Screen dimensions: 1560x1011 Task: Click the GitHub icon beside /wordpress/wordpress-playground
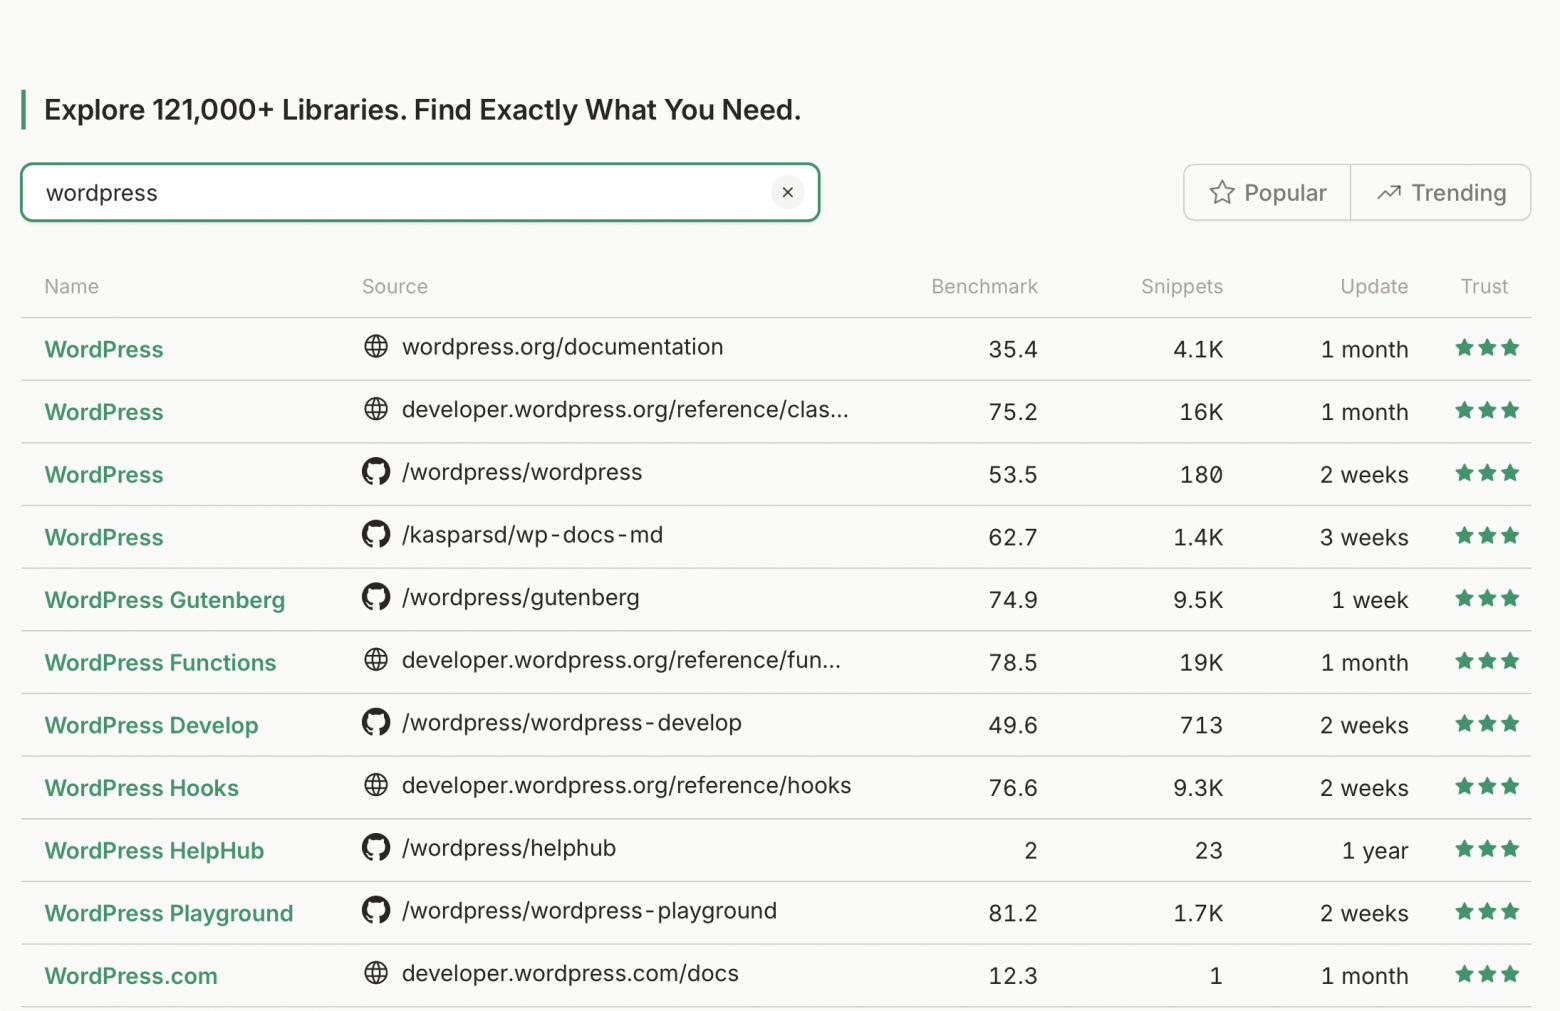tap(376, 910)
